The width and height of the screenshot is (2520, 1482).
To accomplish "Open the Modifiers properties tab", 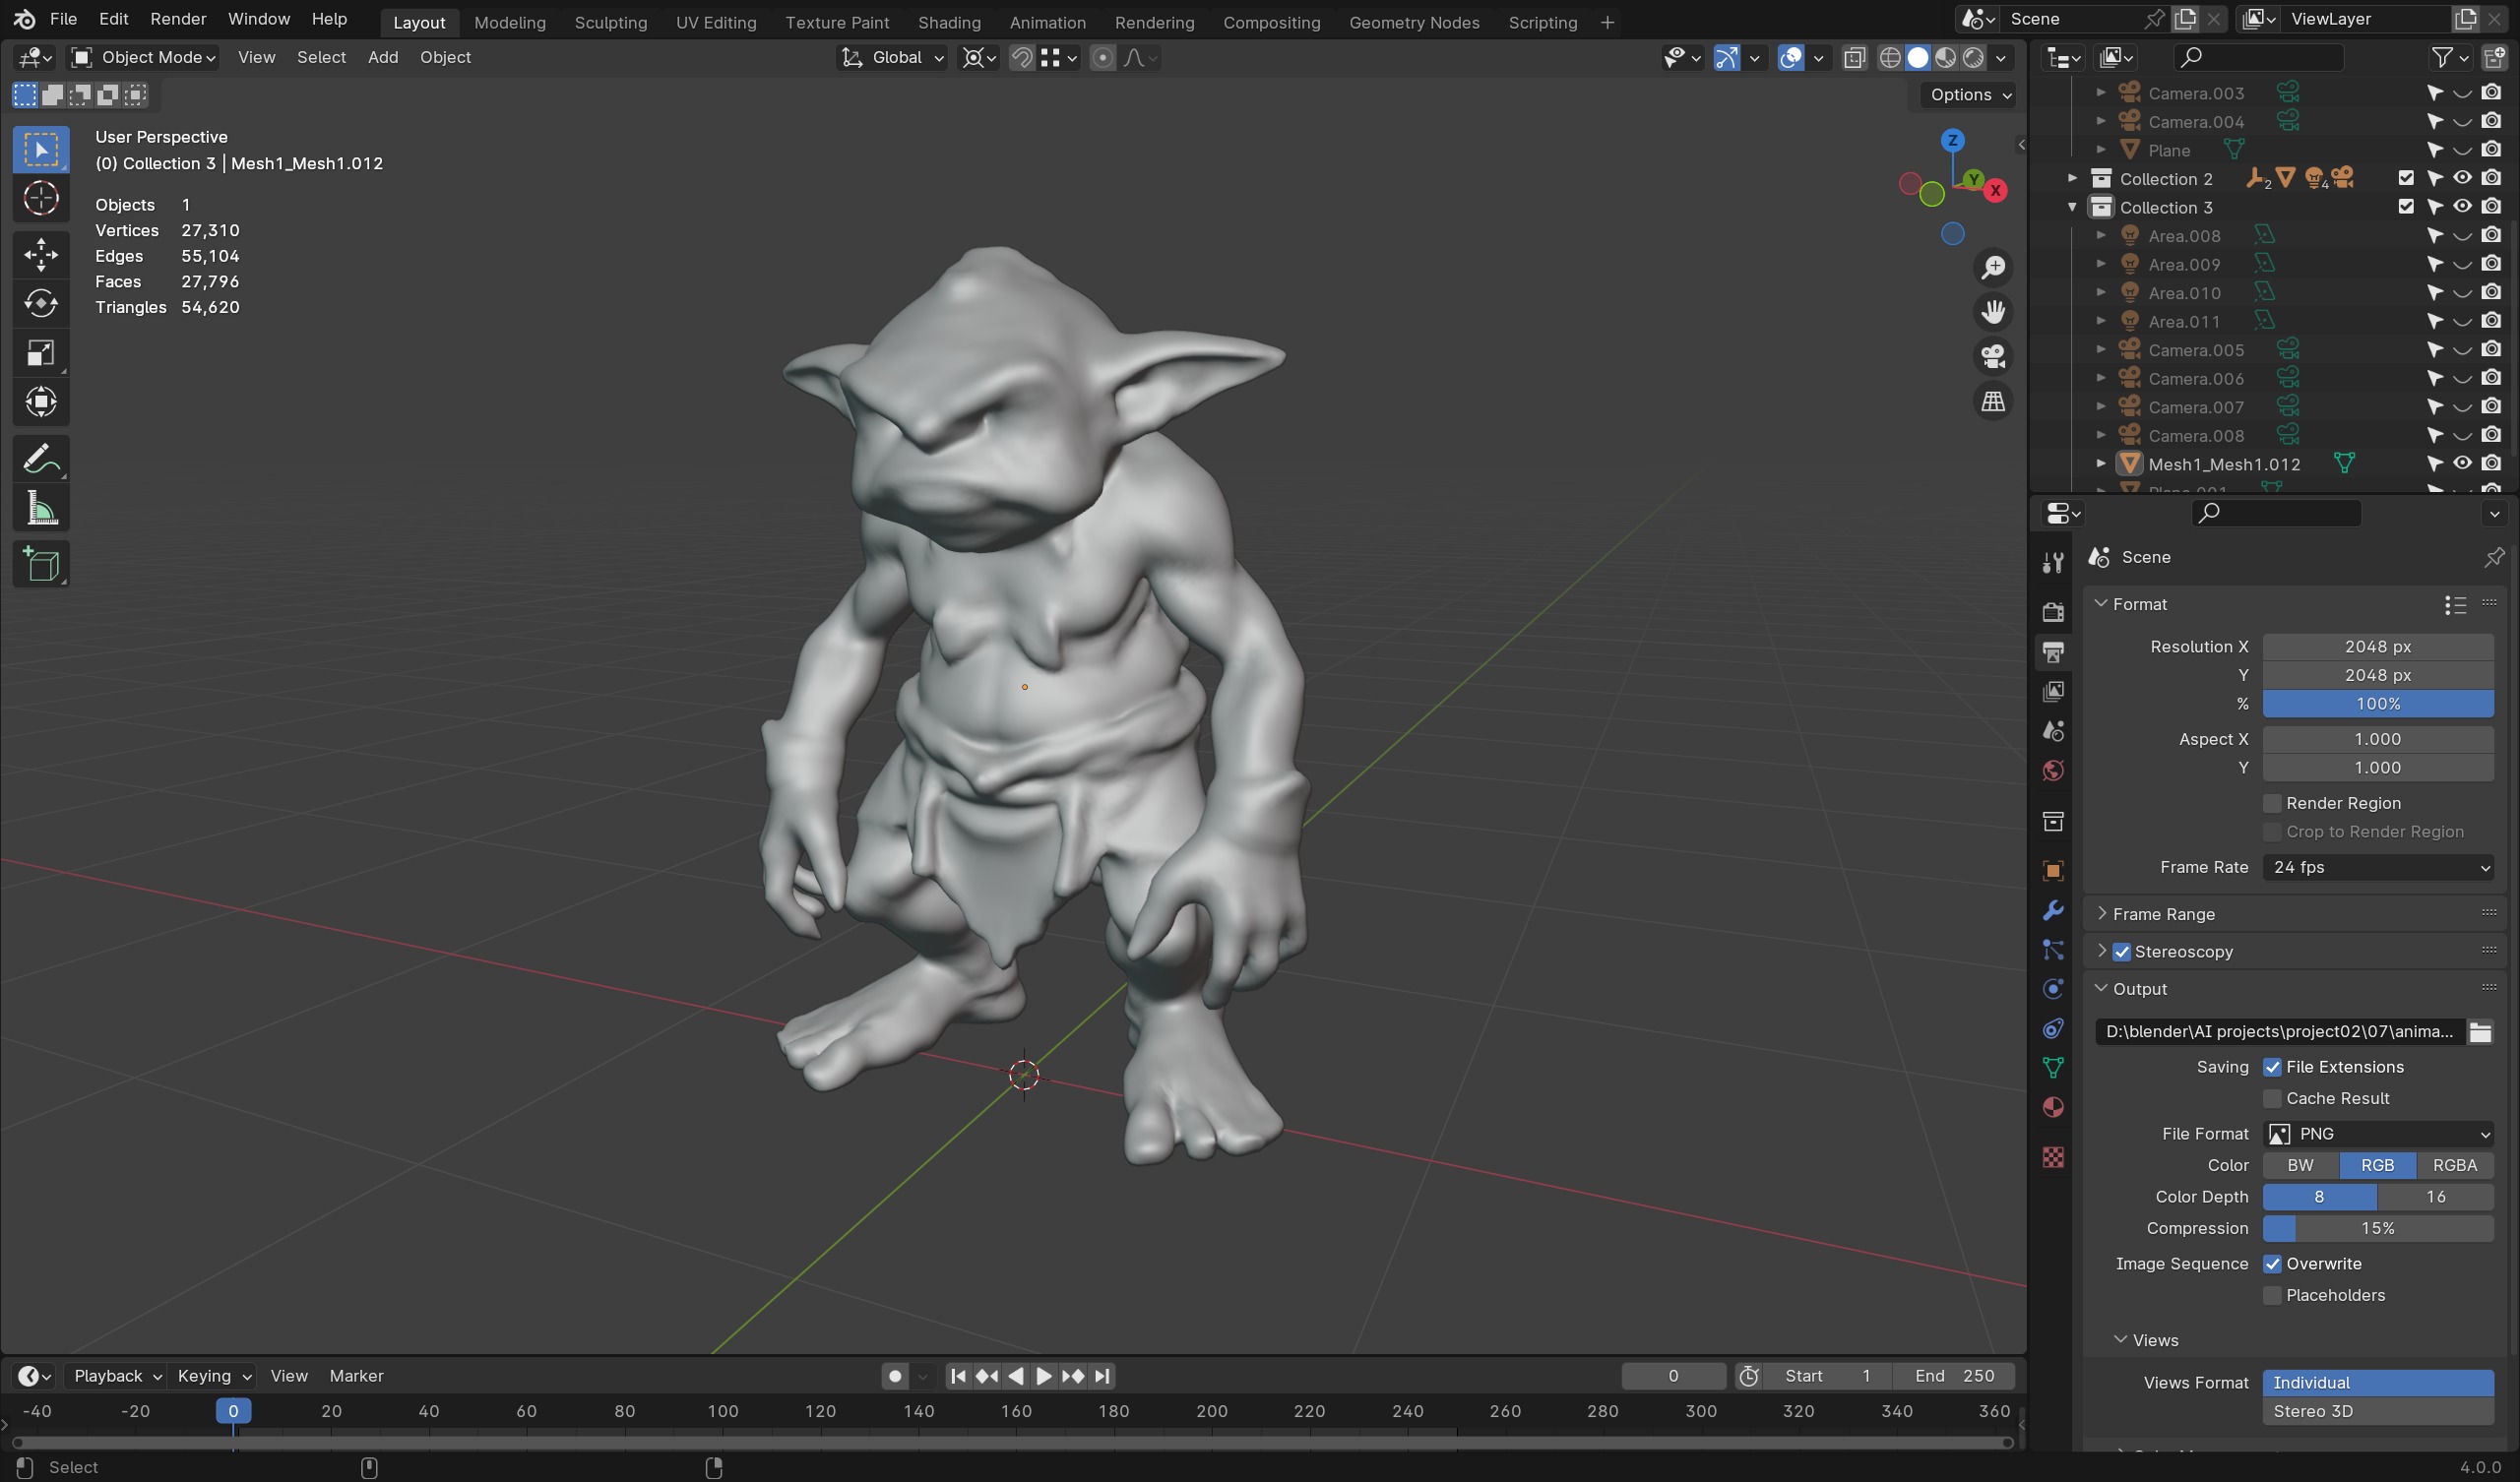I will tap(2053, 911).
